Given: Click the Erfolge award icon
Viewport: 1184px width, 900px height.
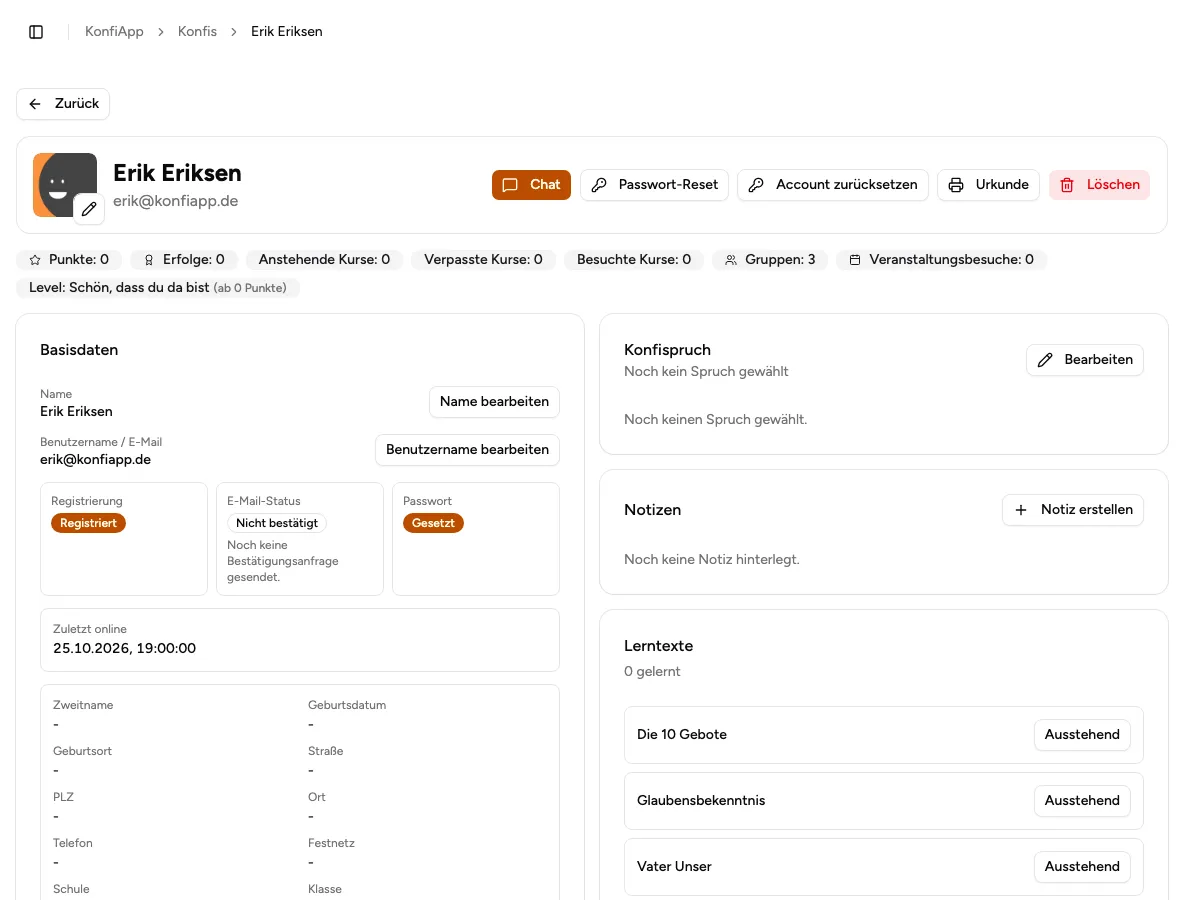Looking at the screenshot, I should coord(149,260).
